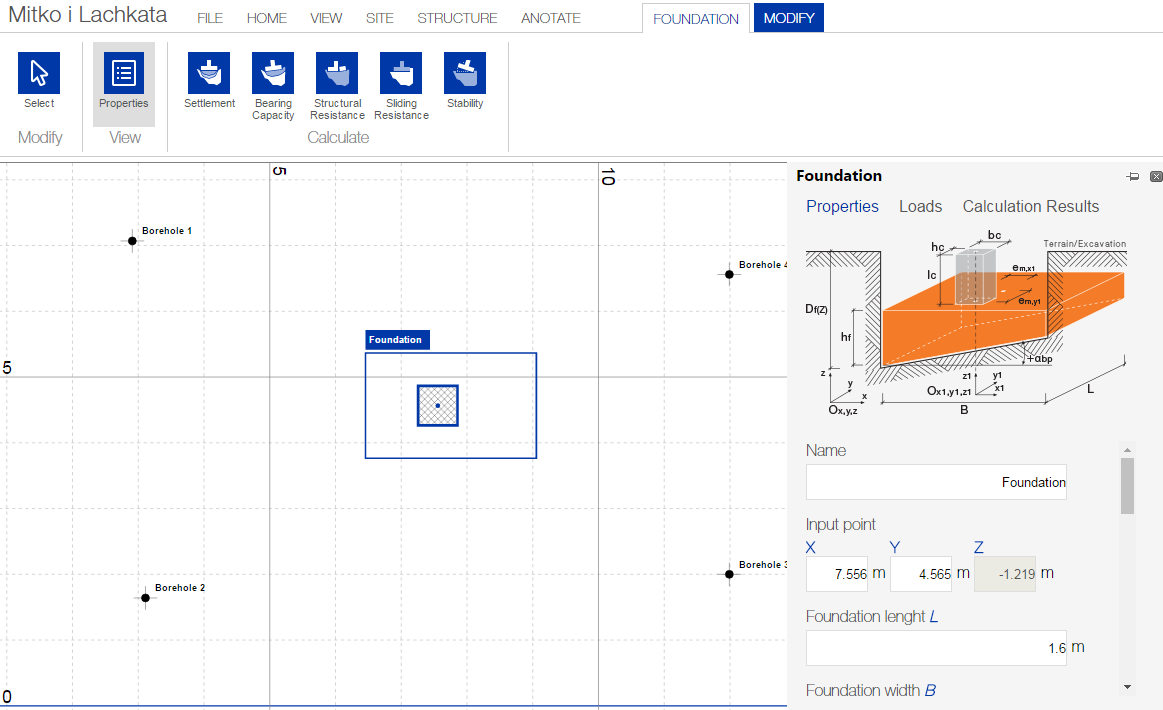The image size is (1163, 710).
Task: Open the STRUCTURE ribbon tab
Action: pyautogui.click(x=457, y=19)
